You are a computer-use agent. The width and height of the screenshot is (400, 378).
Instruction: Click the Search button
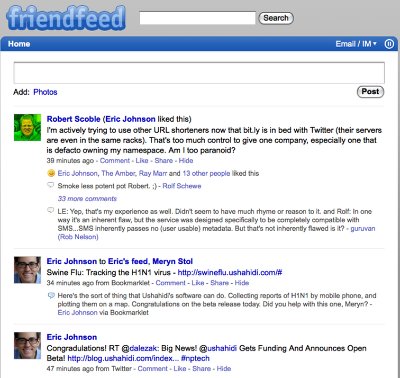[x=276, y=18]
